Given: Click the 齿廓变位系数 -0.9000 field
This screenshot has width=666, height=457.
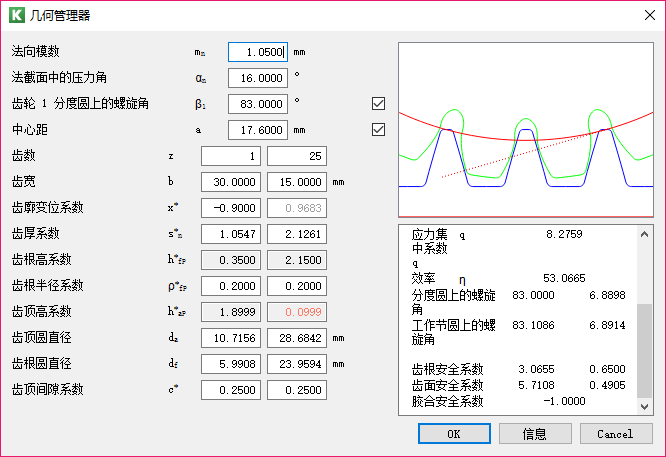Looking at the screenshot, I should pos(231,208).
